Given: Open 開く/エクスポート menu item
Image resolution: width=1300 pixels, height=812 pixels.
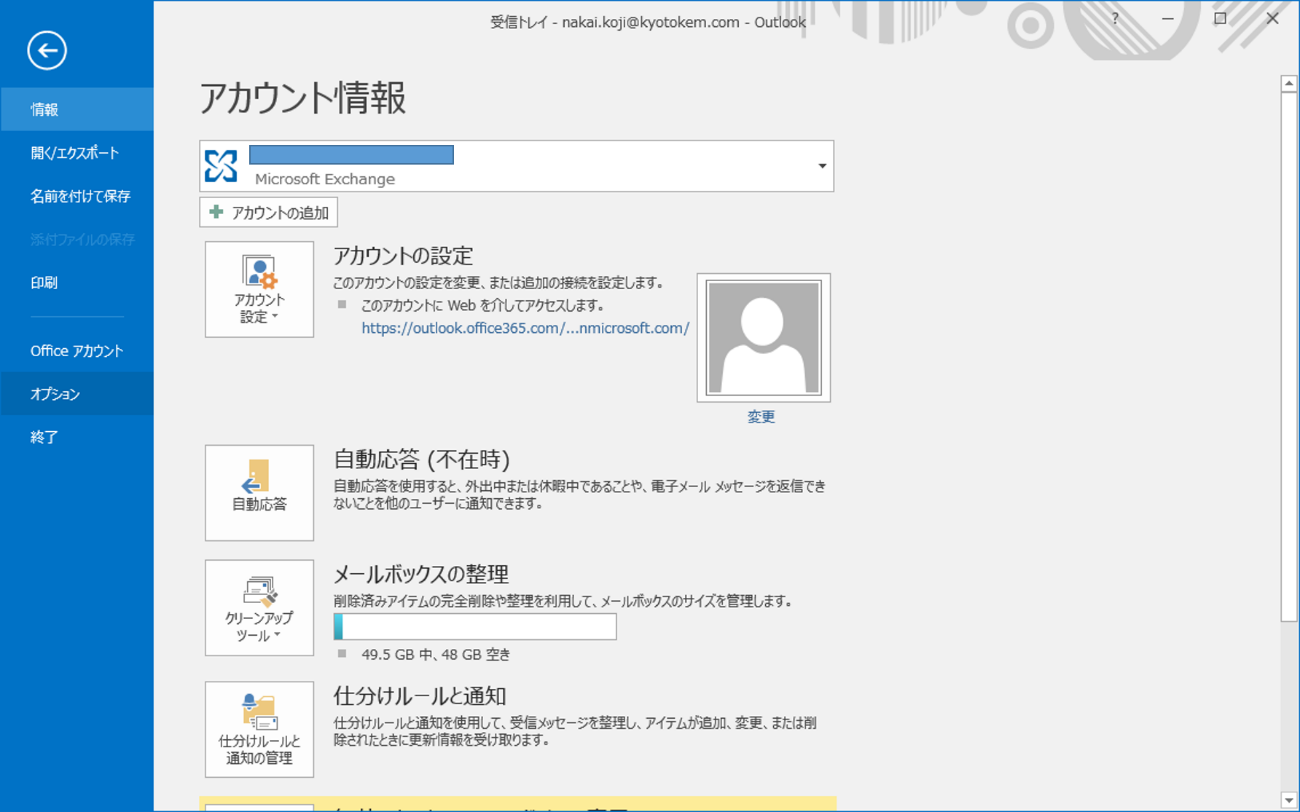Looking at the screenshot, I should [75, 153].
